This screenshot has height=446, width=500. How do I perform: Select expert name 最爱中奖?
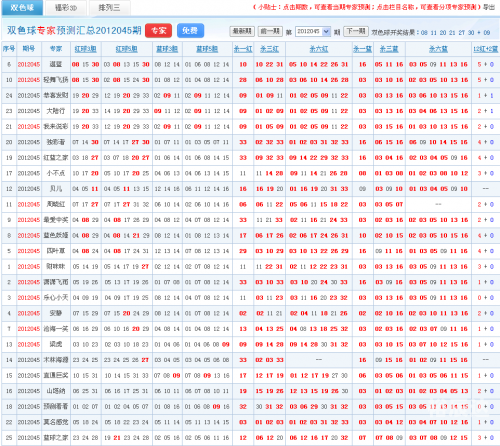pyautogui.click(x=56, y=220)
